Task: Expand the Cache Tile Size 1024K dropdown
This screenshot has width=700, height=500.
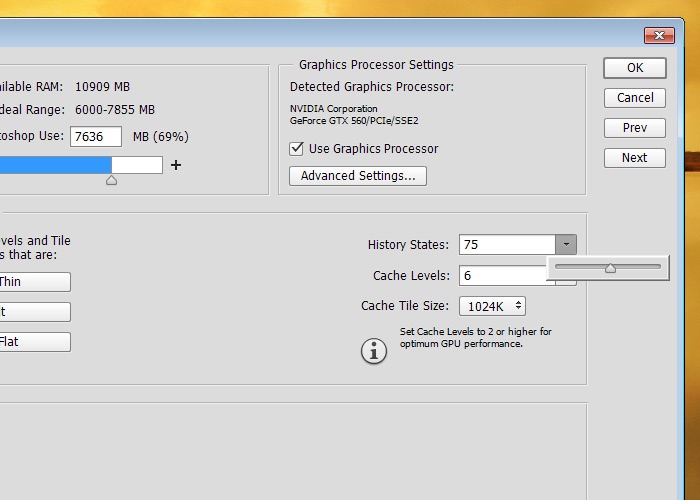Action: coord(492,306)
